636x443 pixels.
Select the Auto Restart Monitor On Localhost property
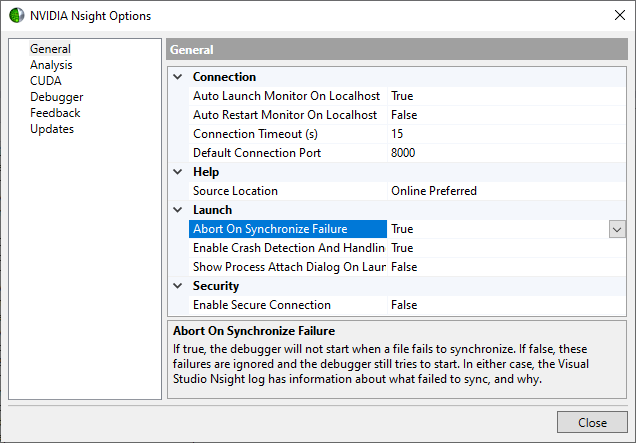(x=288, y=115)
